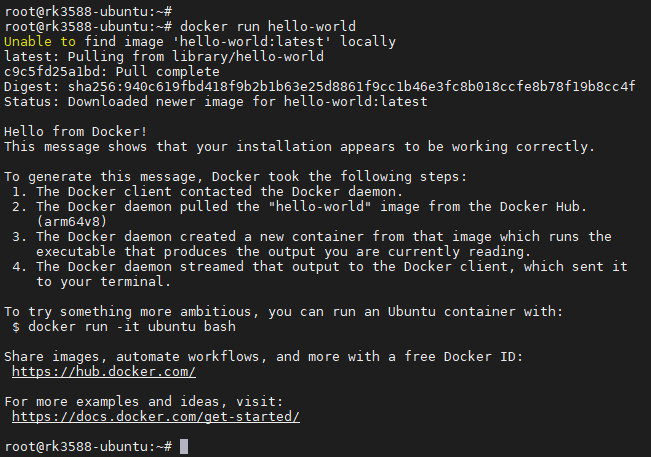Click step 1 about Docker client contacting daemon
This screenshot has height=457, width=651.
click(x=218, y=191)
